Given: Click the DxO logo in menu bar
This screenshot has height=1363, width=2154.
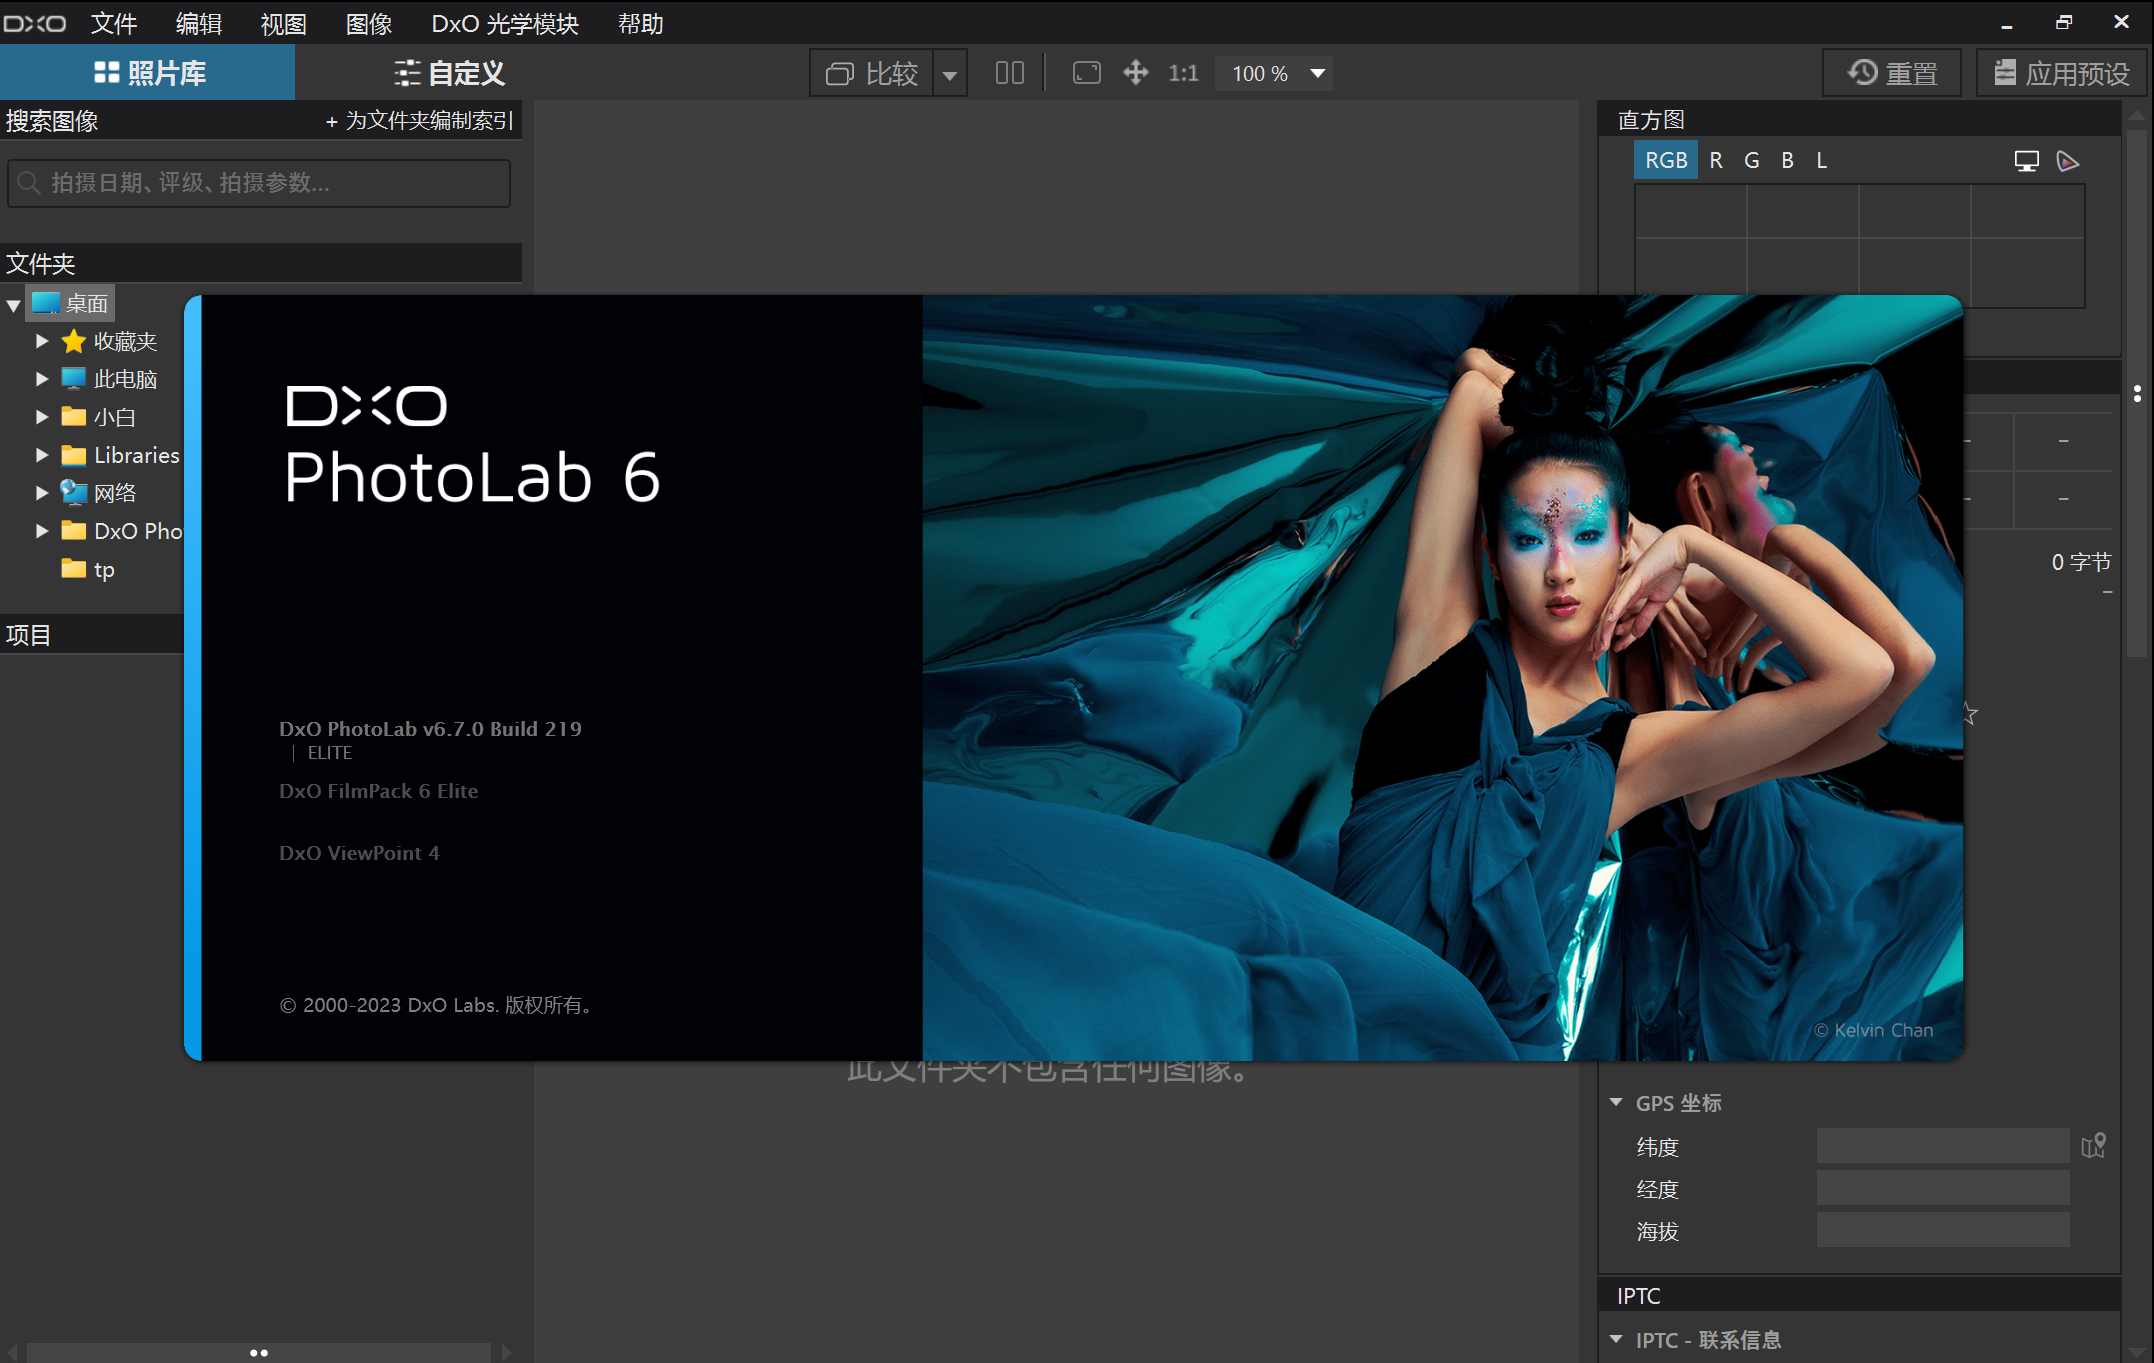Looking at the screenshot, I should point(35,23).
